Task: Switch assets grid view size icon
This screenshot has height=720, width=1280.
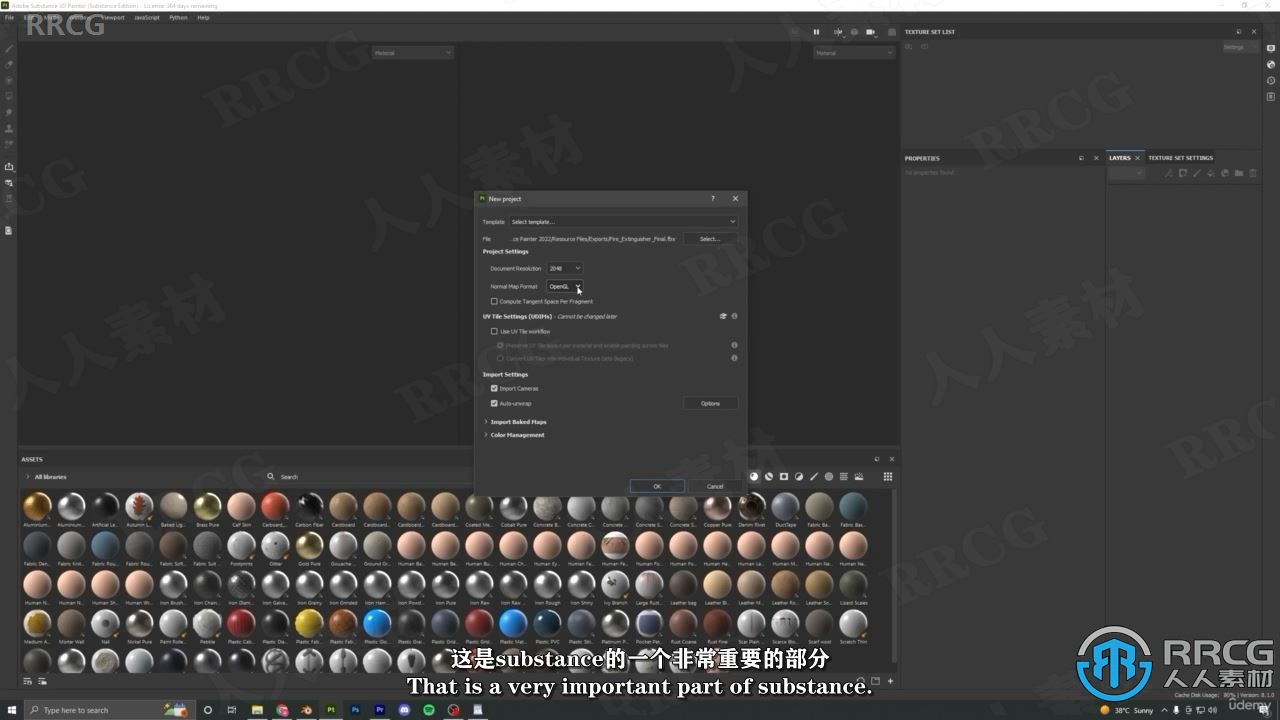Action: pos(887,476)
